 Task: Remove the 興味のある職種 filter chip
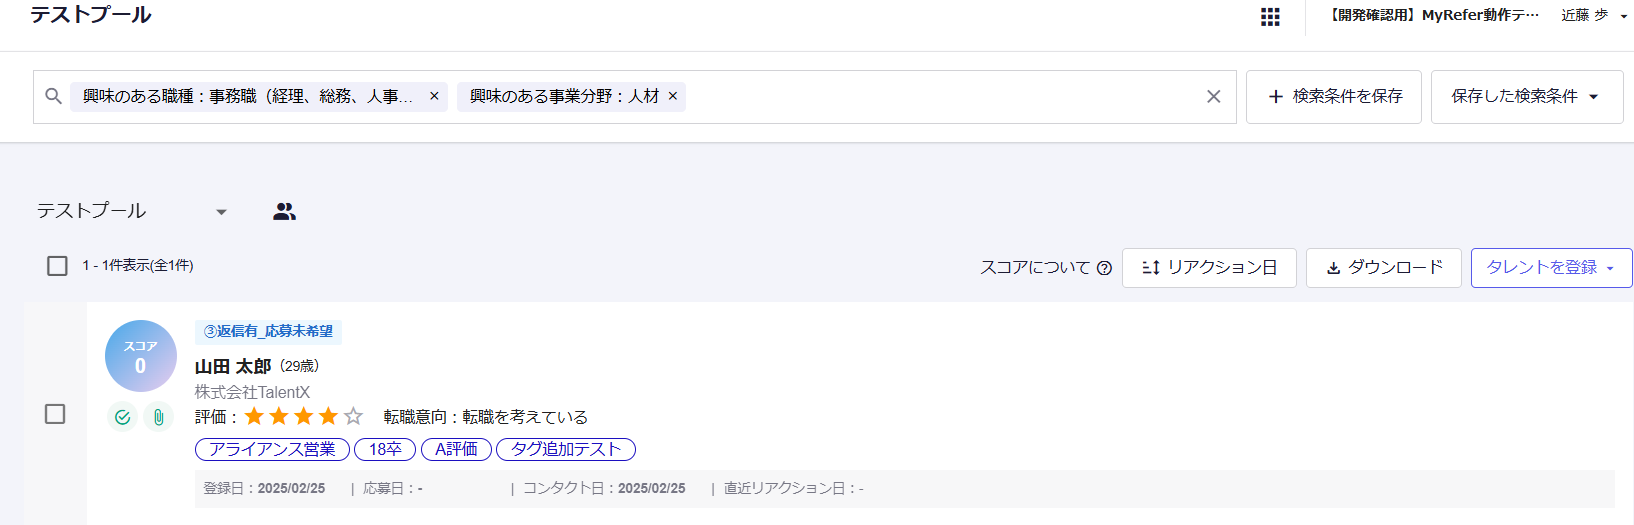(x=434, y=96)
